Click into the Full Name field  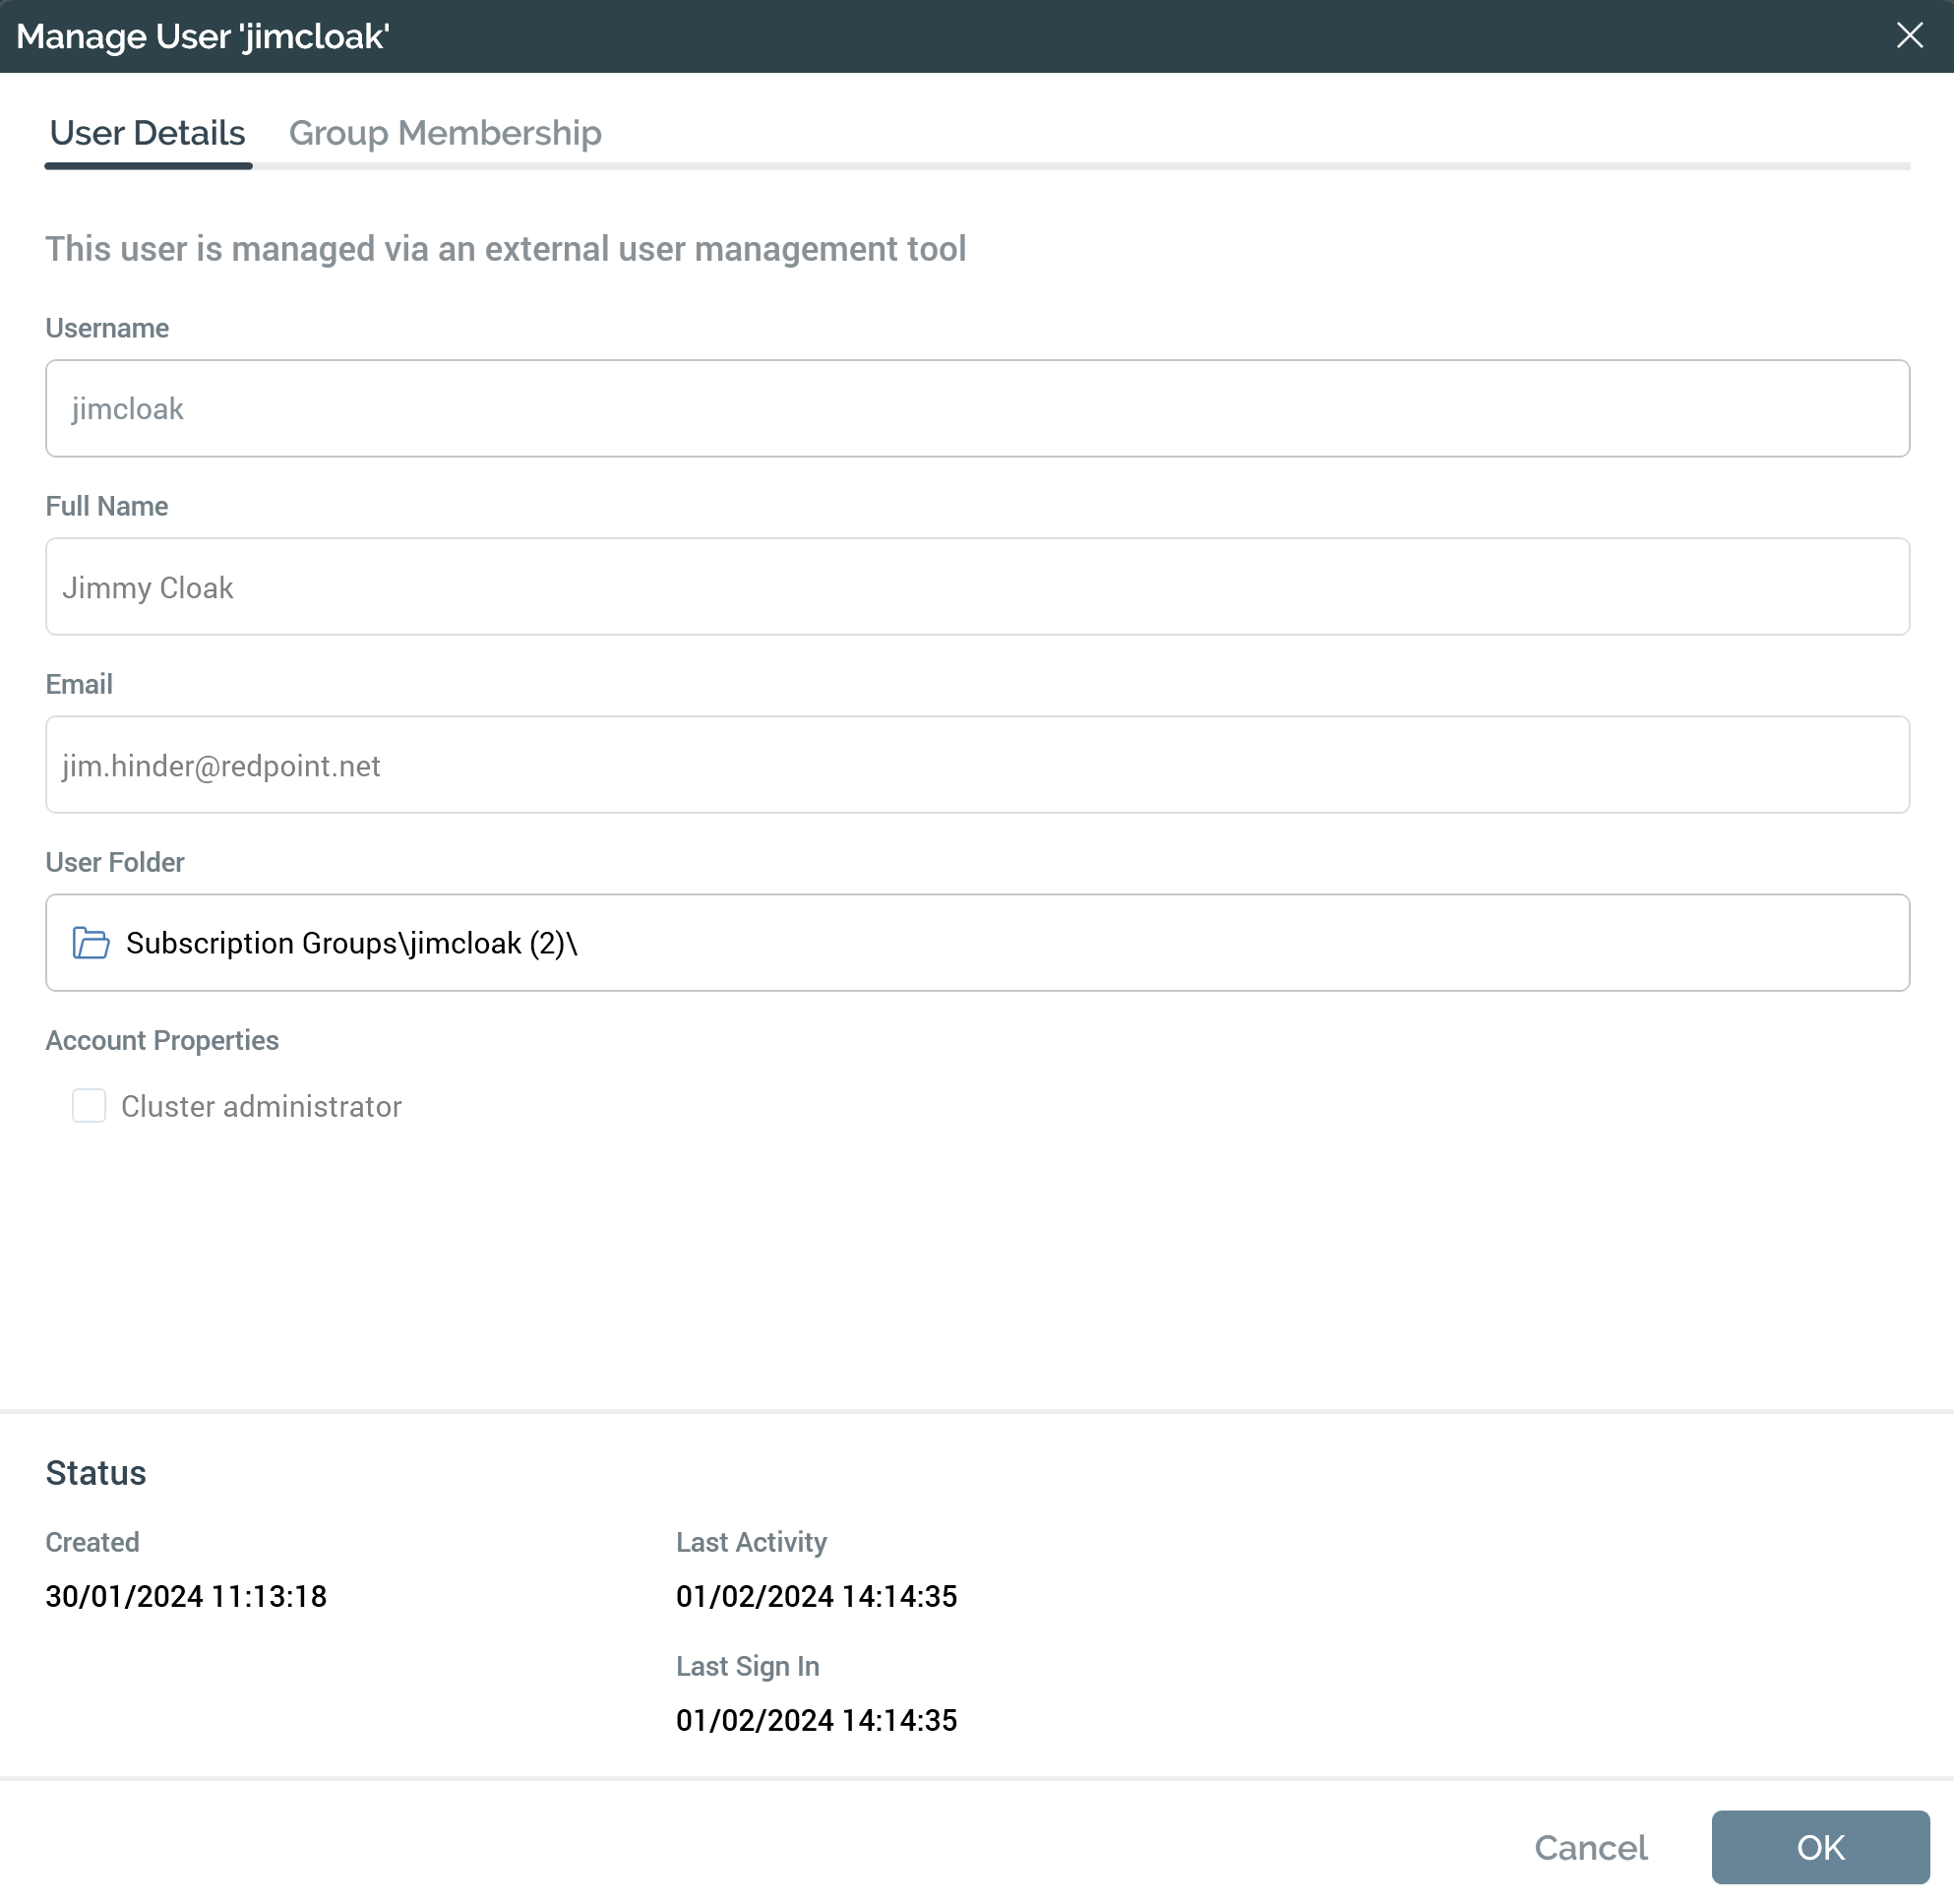976,587
